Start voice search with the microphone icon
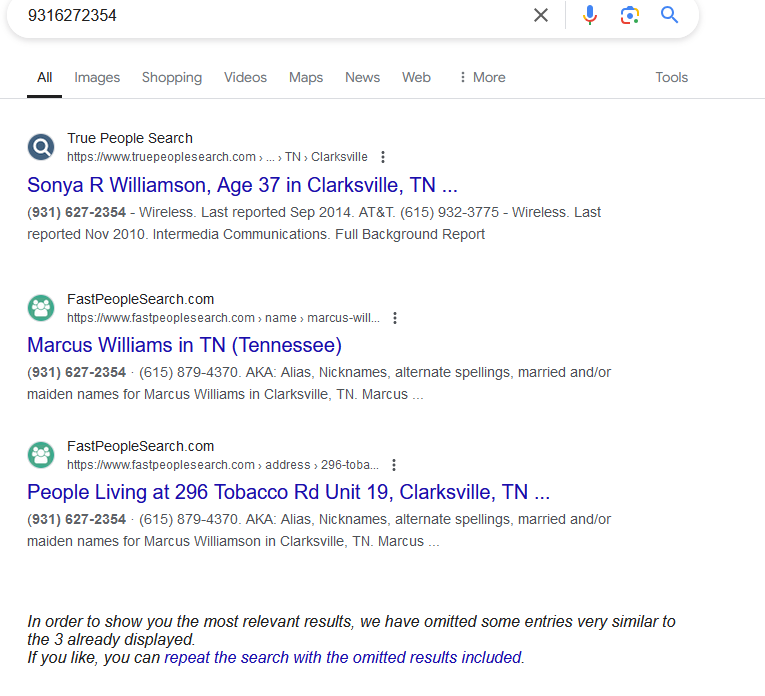The height and width of the screenshot is (696, 765). point(590,15)
